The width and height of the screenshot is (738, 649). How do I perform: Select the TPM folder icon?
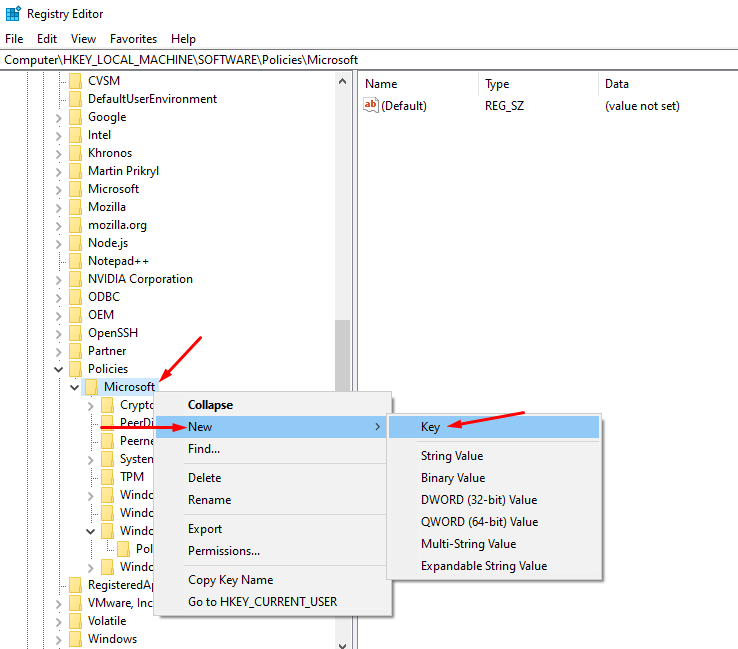[x=107, y=477]
